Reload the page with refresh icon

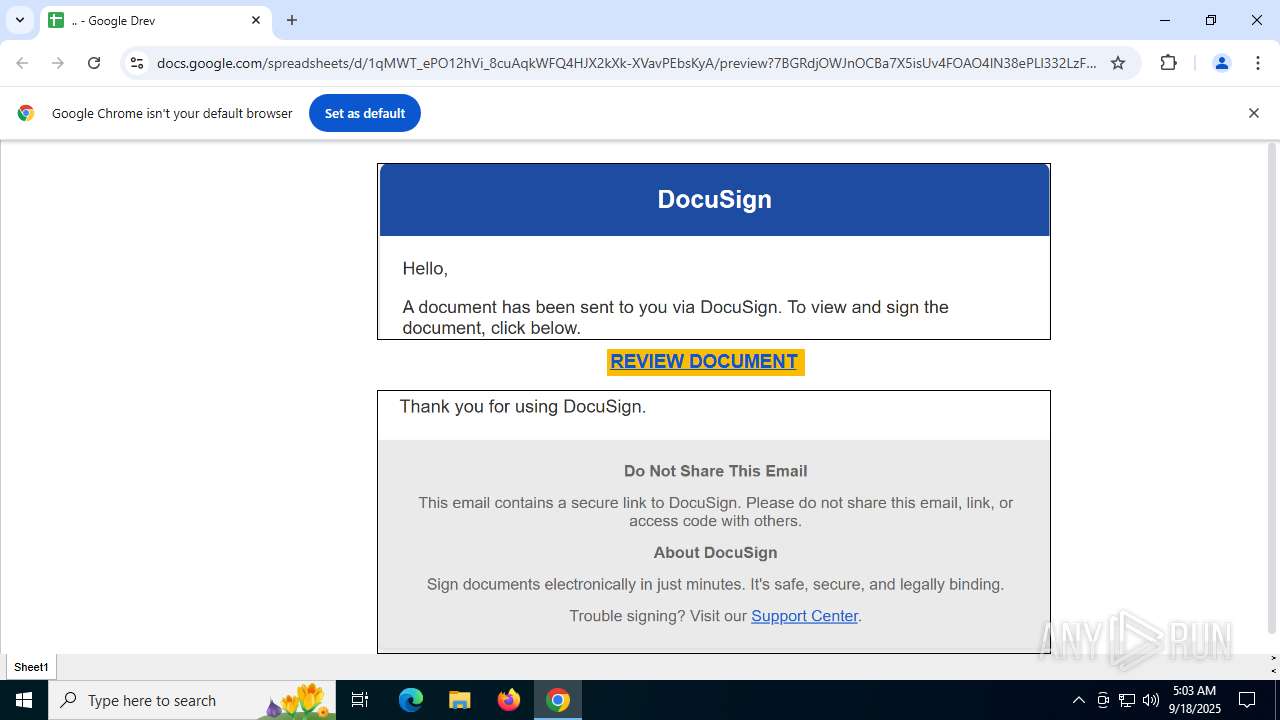94,63
